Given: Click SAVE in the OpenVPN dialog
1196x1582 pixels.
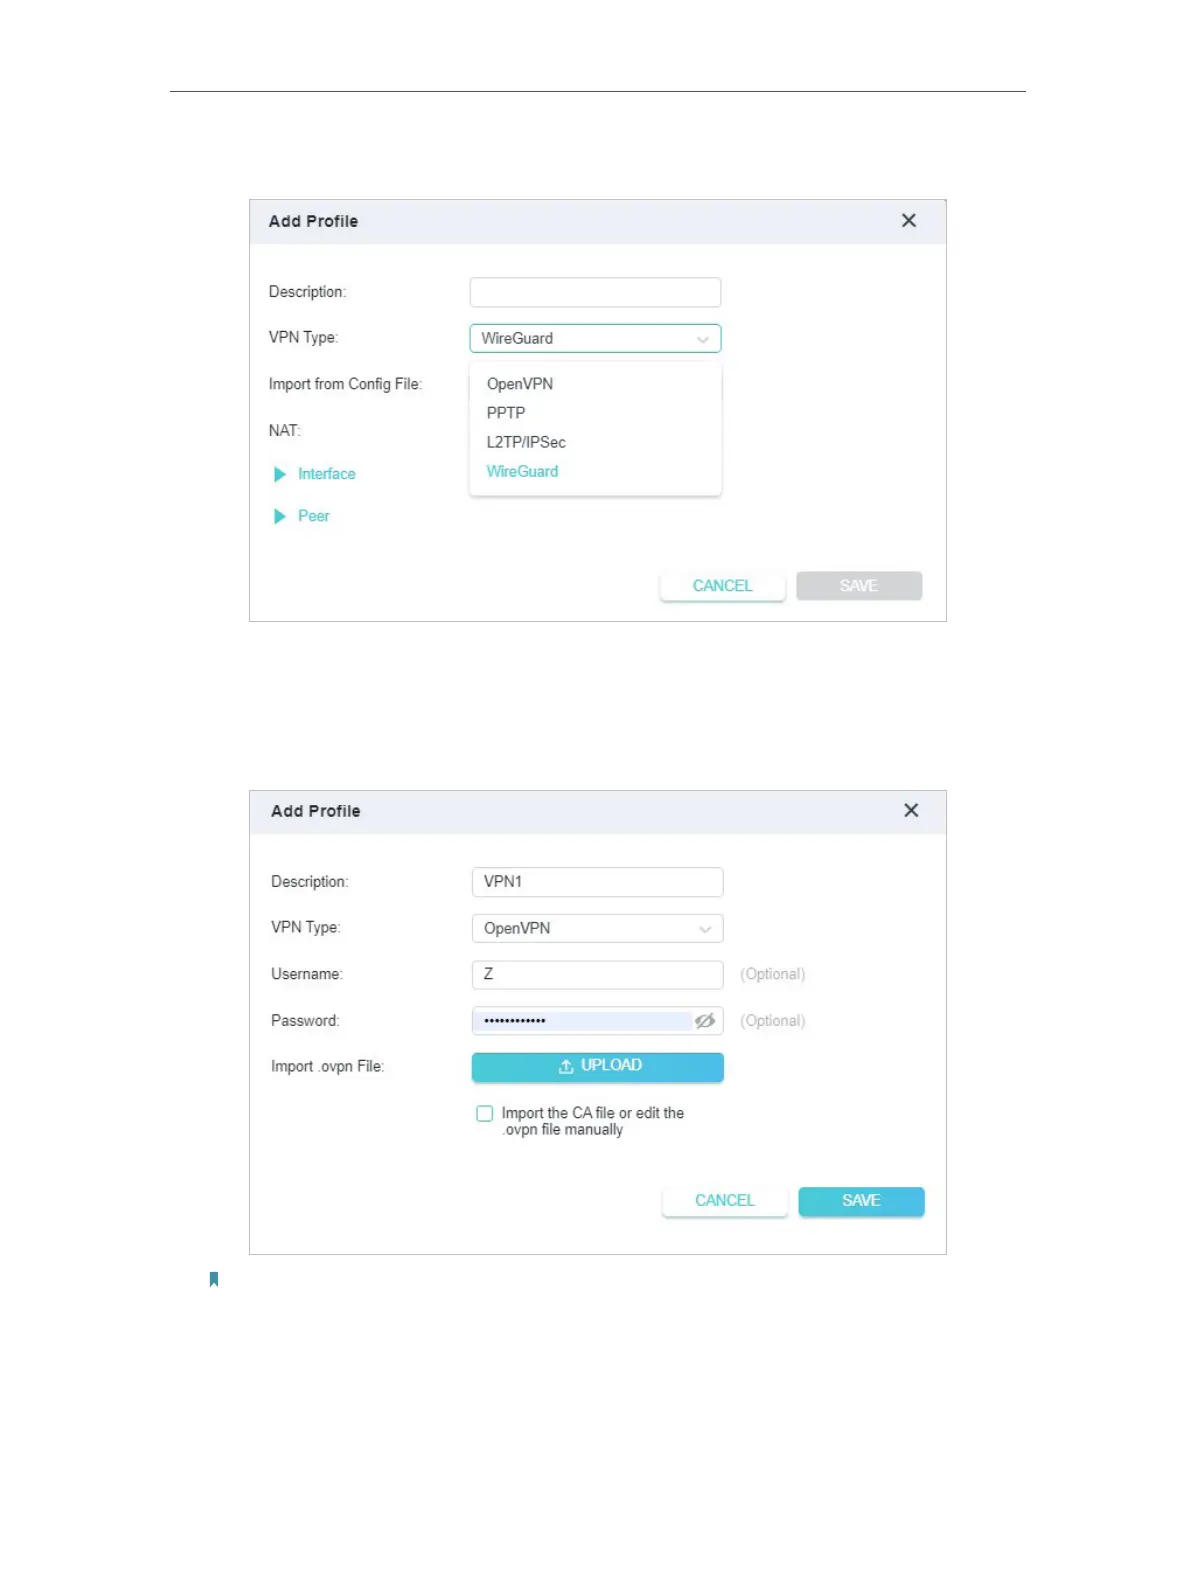Looking at the screenshot, I should (x=860, y=1201).
